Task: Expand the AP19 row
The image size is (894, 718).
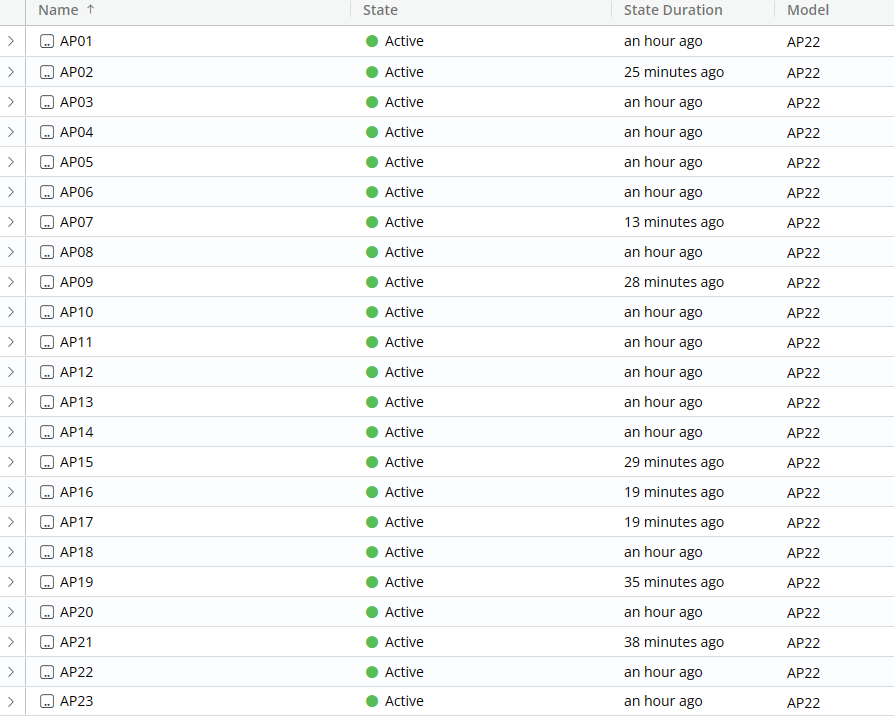Action: pyautogui.click(x=11, y=582)
